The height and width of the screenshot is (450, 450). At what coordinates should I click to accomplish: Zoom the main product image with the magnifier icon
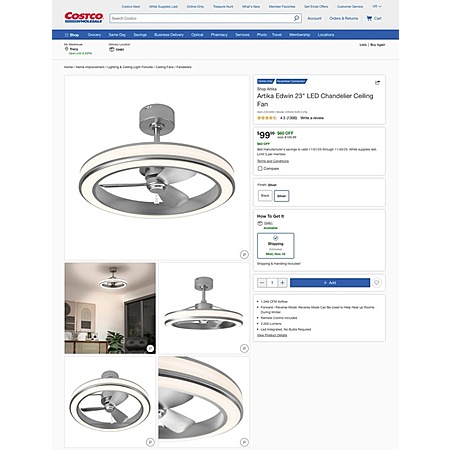(244, 254)
